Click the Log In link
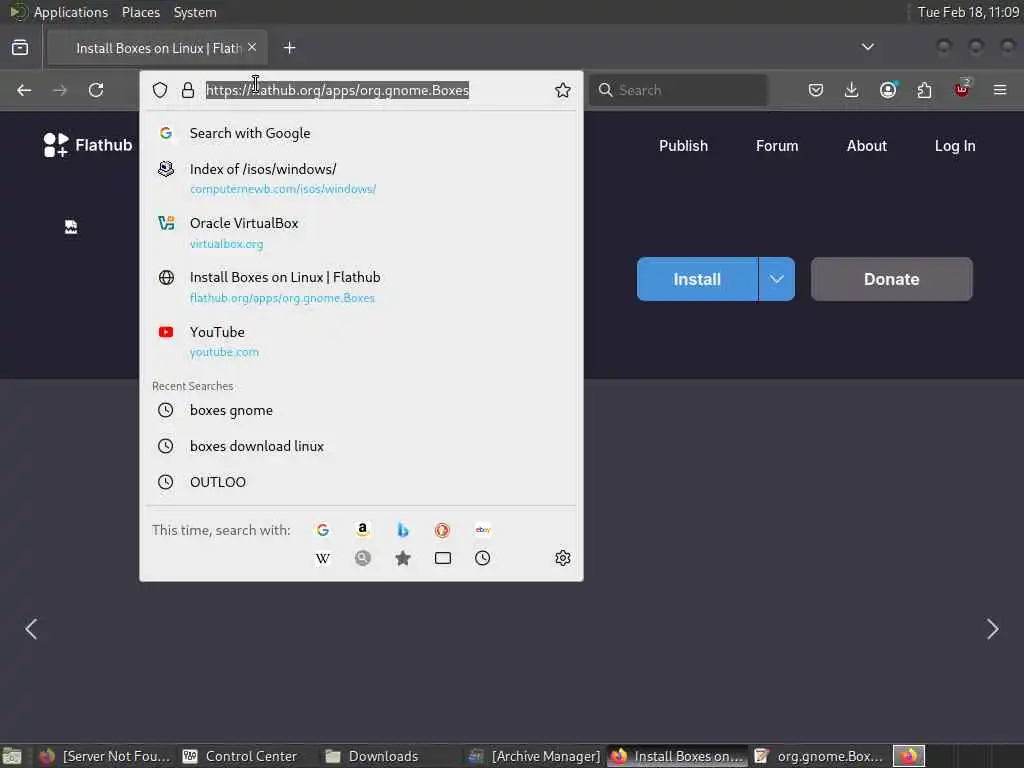Image resolution: width=1024 pixels, height=768 pixels. [x=955, y=146]
